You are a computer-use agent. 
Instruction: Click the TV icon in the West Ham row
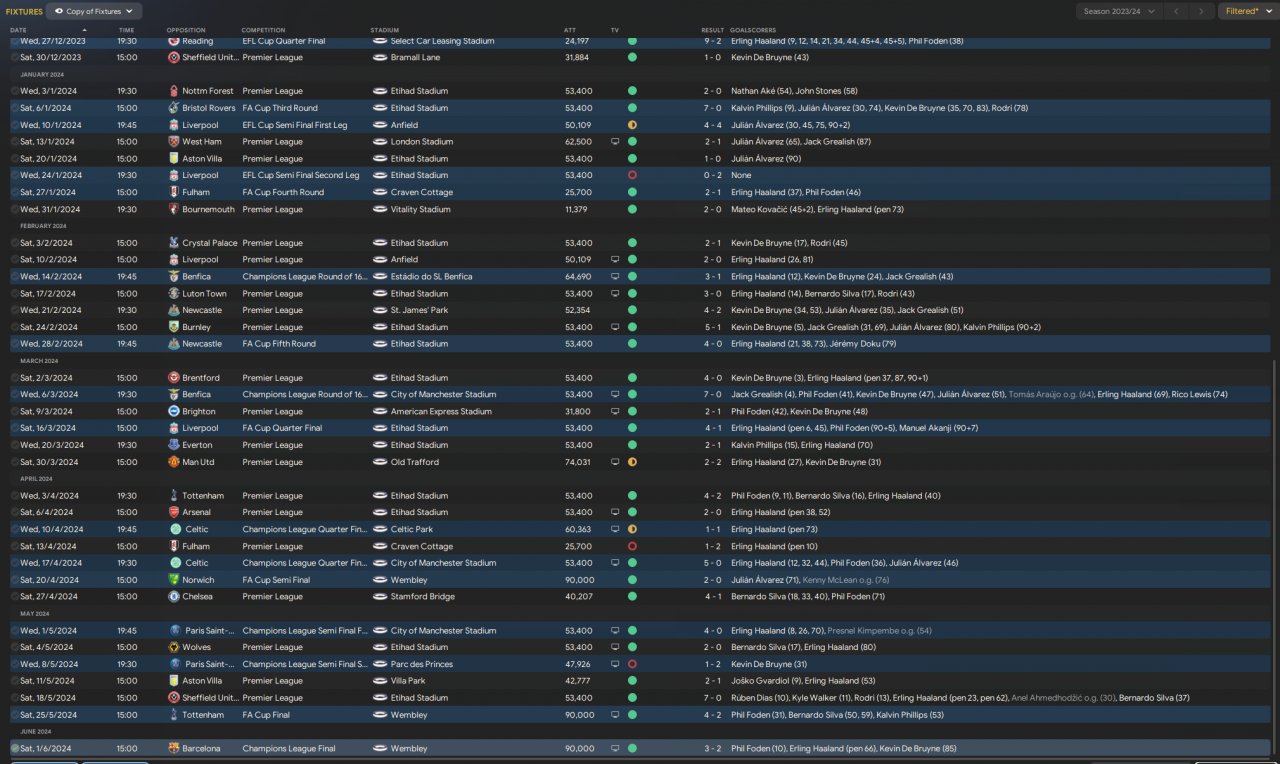coord(615,142)
